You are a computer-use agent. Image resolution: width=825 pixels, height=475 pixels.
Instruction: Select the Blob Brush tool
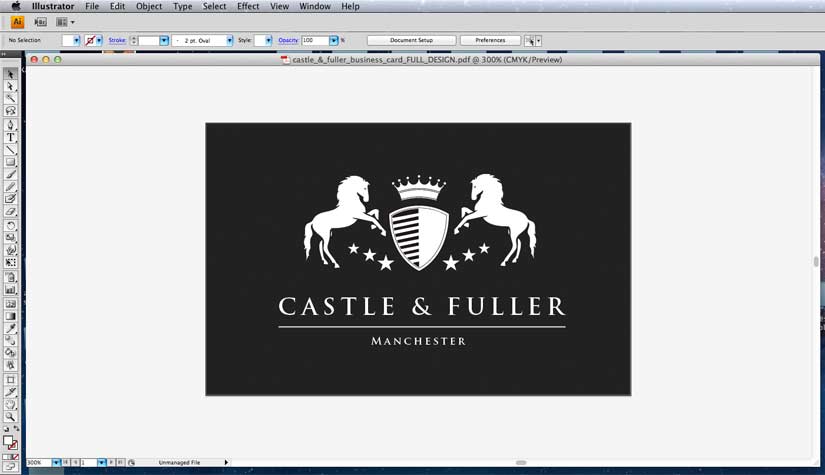pos(11,199)
